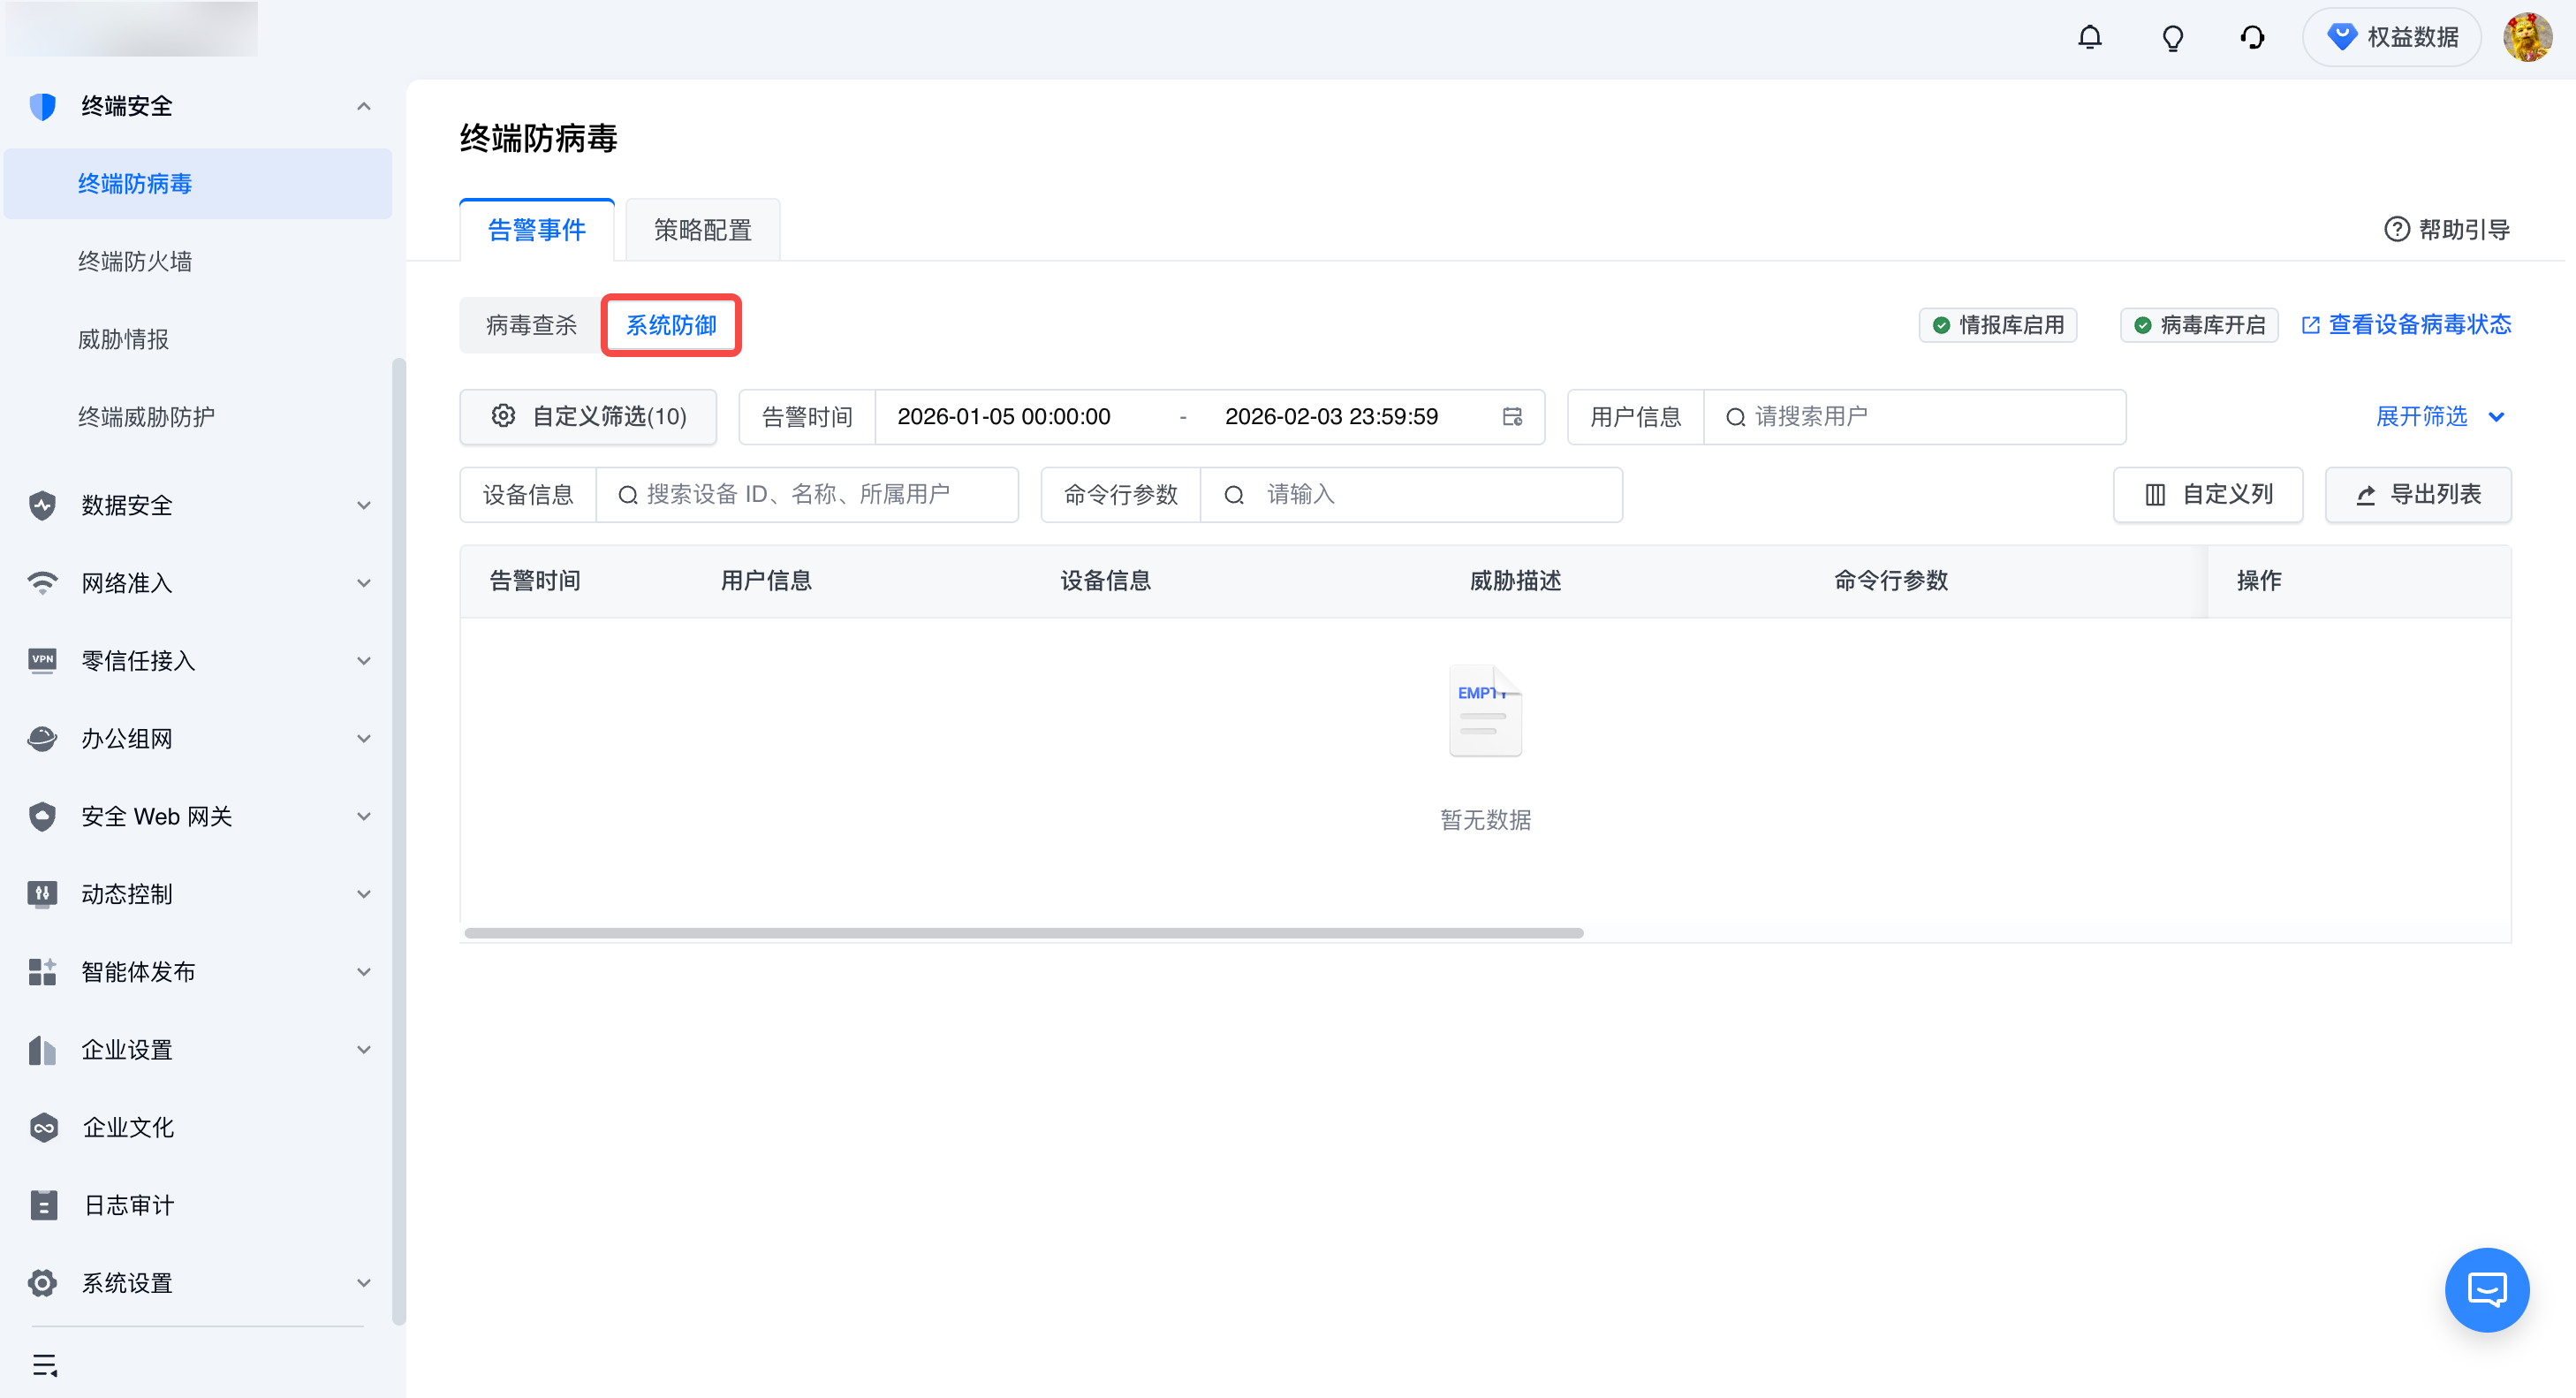Image resolution: width=2576 pixels, height=1398 pixels.
Task: Open the user avatar menu
Action: pos(2527,37)
